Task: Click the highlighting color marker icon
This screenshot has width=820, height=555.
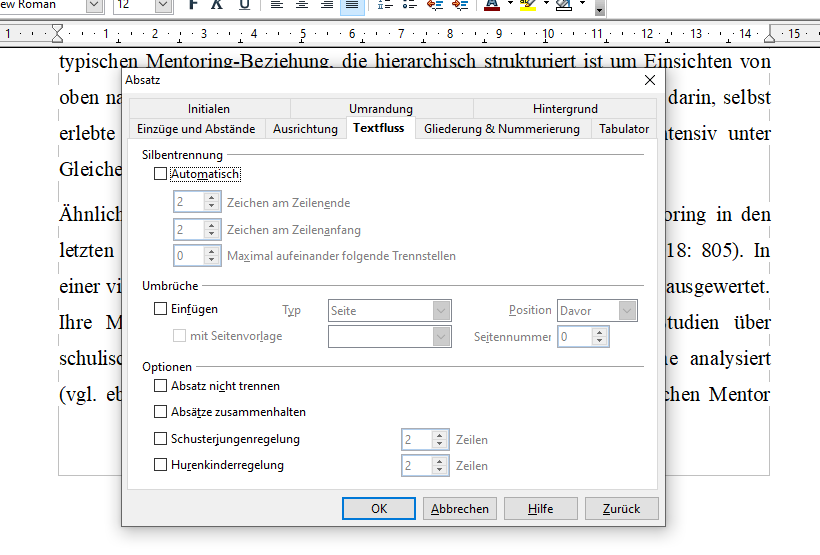Action: (528, 5)
